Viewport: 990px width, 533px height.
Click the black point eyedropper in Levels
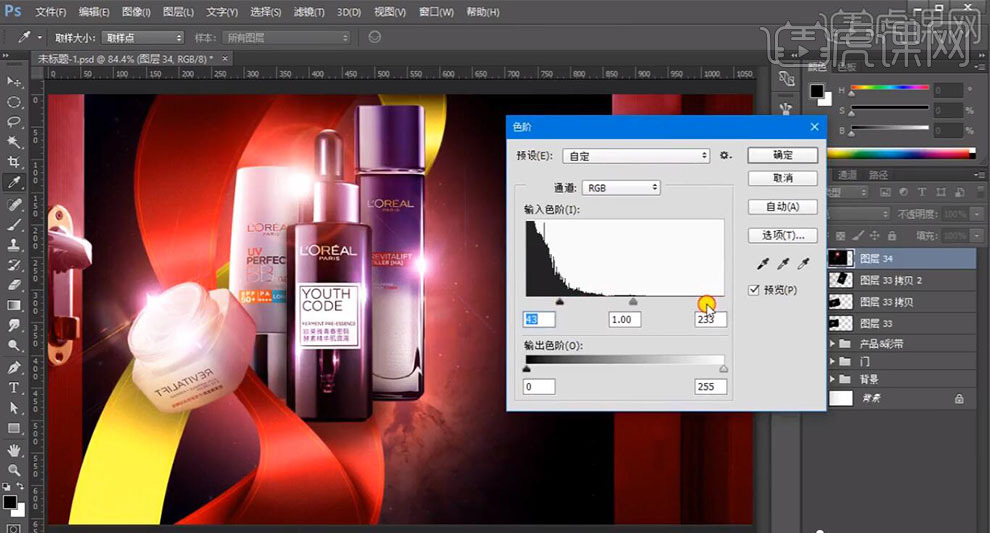[x=763, y=265]
